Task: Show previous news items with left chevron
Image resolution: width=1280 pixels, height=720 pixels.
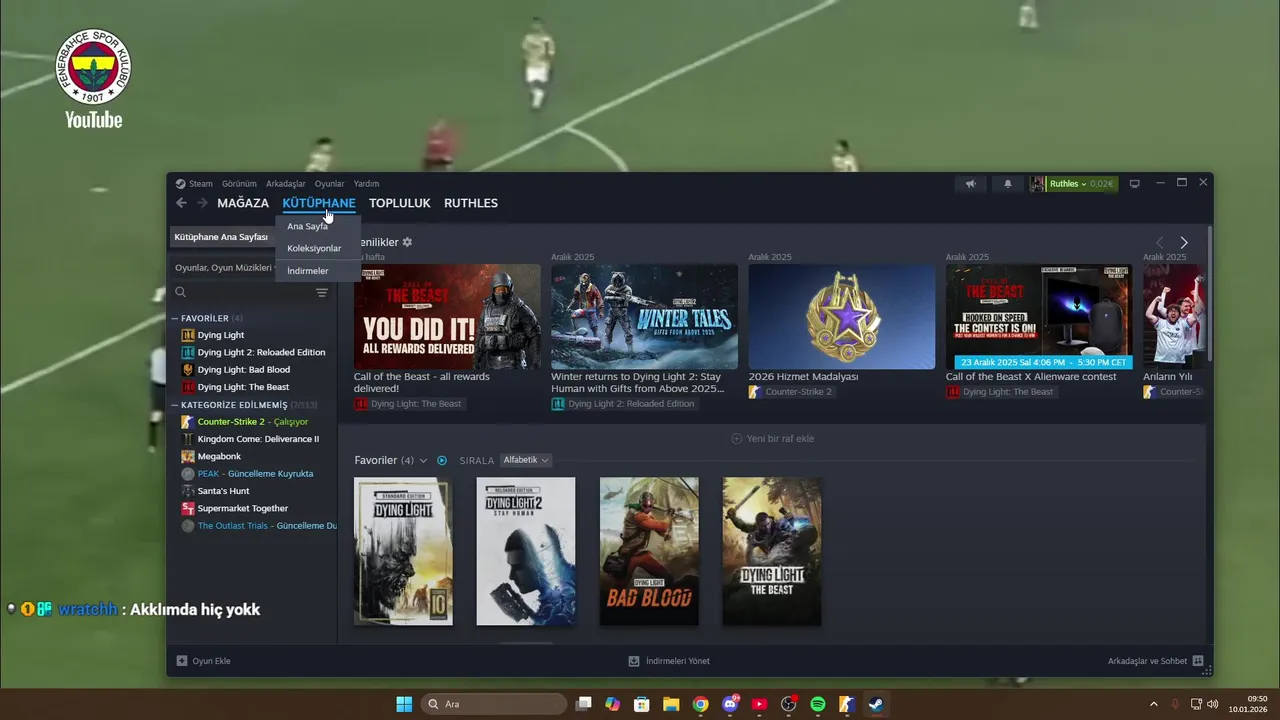Action: point(1160,243)
